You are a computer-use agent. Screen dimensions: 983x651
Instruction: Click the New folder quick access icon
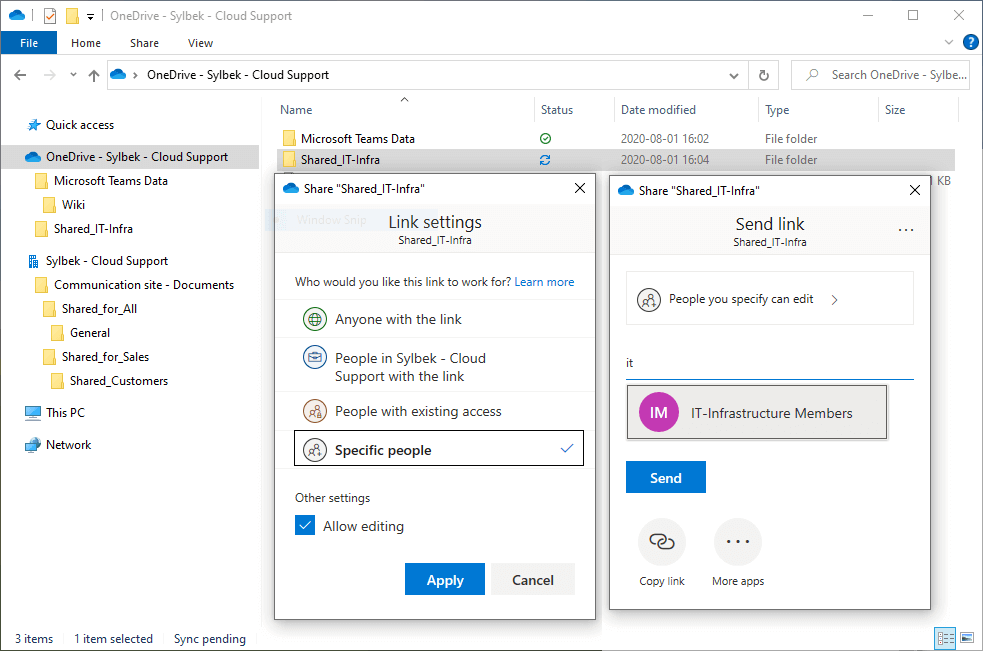73,16
